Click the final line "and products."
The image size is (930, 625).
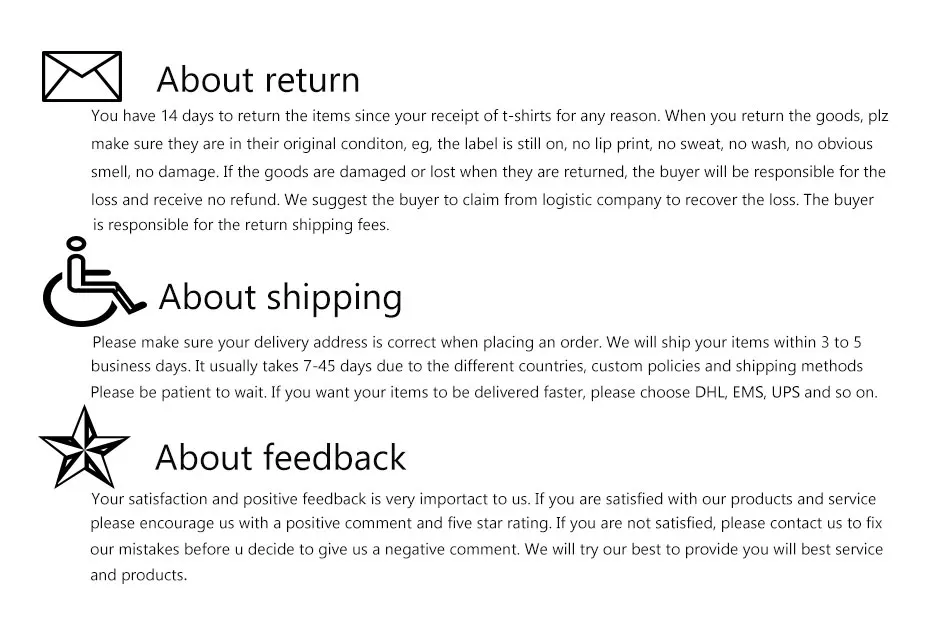(138, 575)
